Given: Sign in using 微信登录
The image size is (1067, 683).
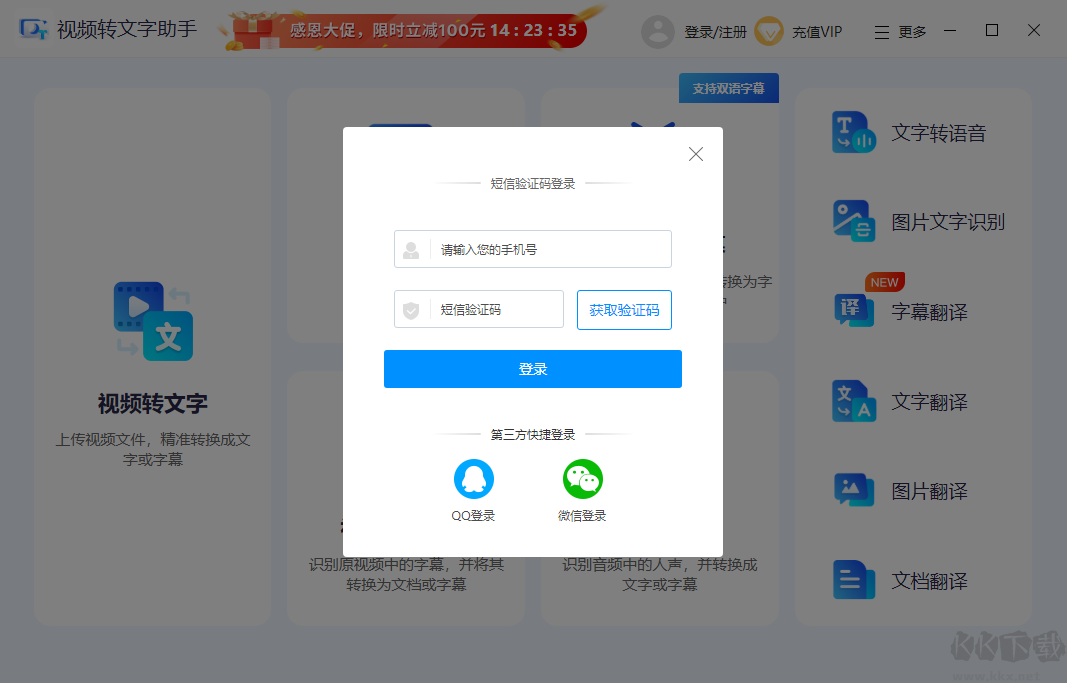Looking at the screenshot, I should click(583, 489).
